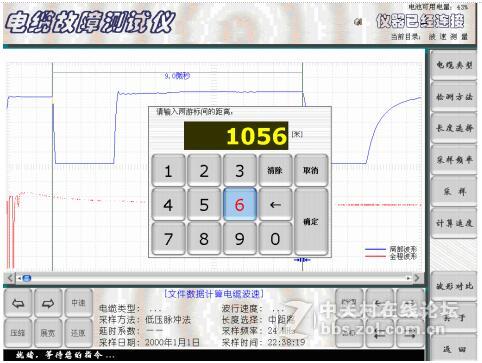
Task: Click the 采样 sidebar button
Action: point(454,192)
